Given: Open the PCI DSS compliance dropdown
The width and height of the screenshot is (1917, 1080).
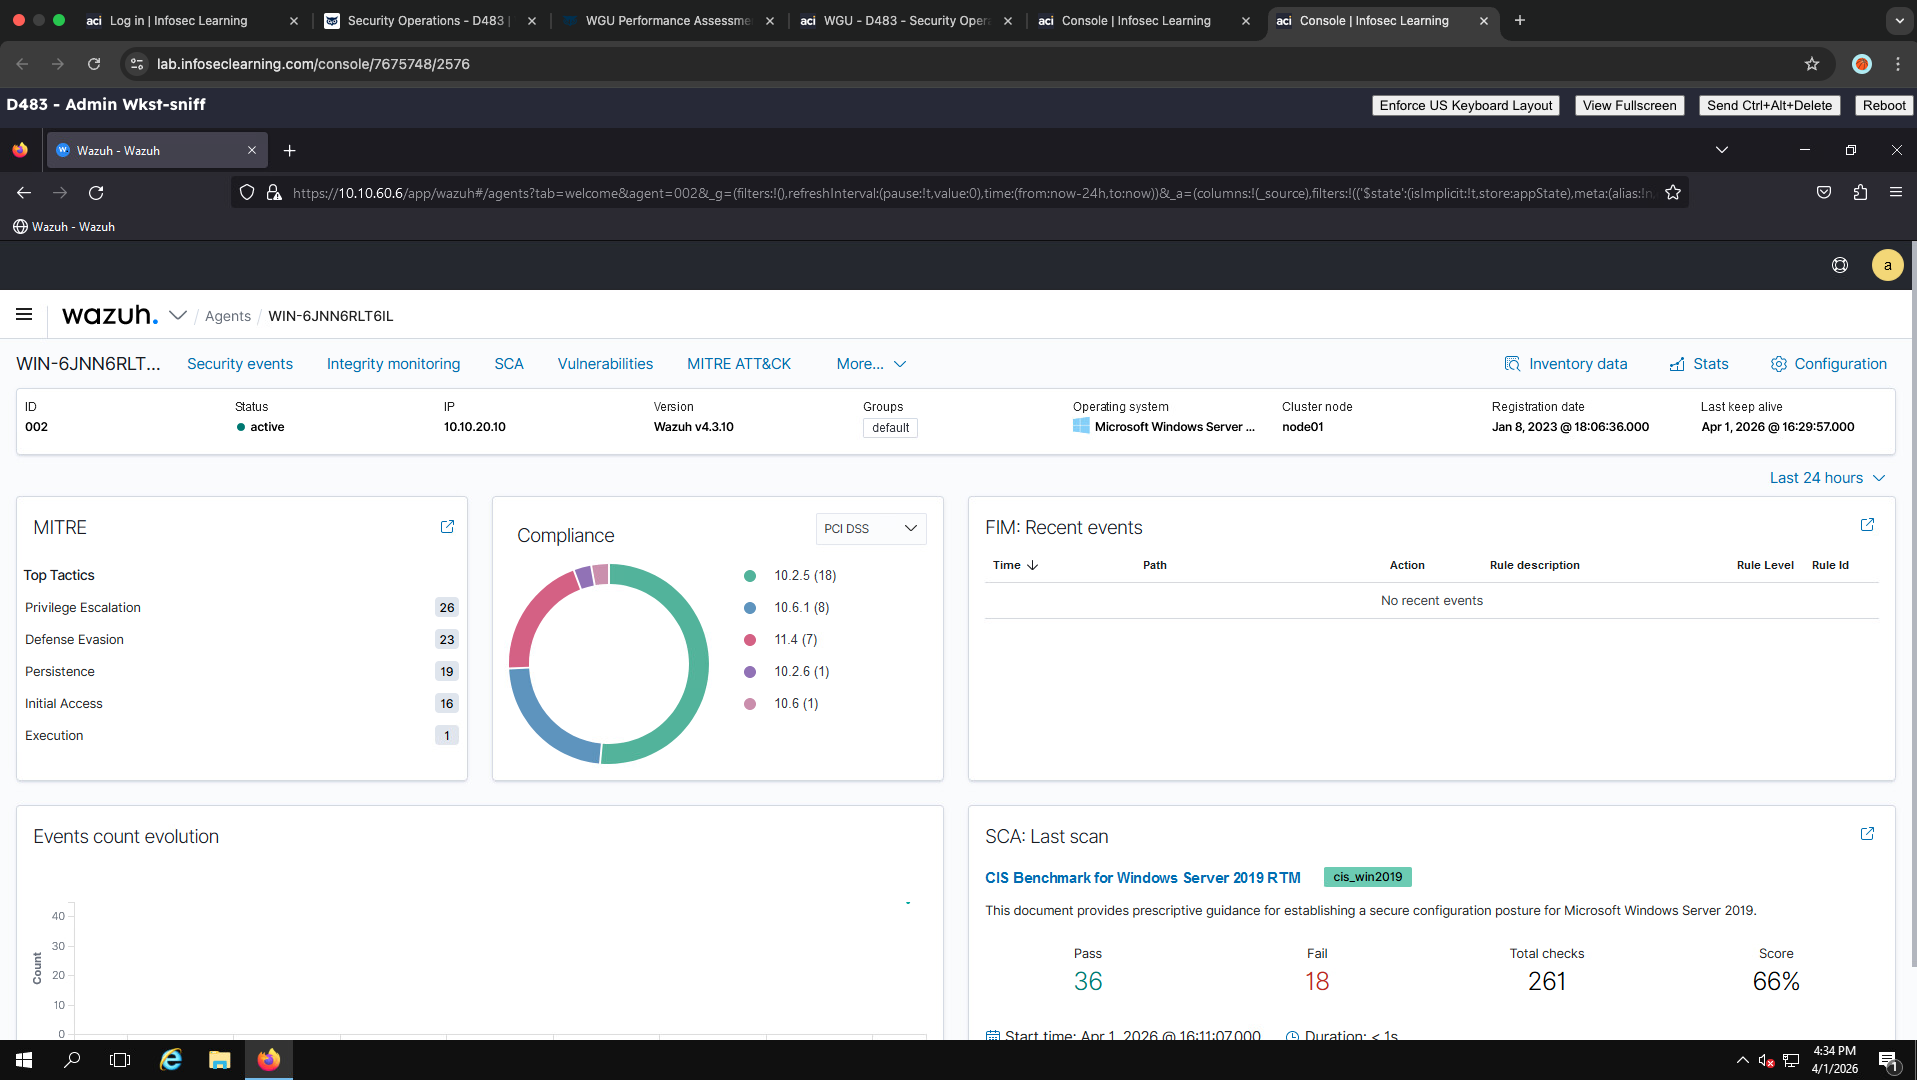Looking at the screenshot, I should point(870,528).
